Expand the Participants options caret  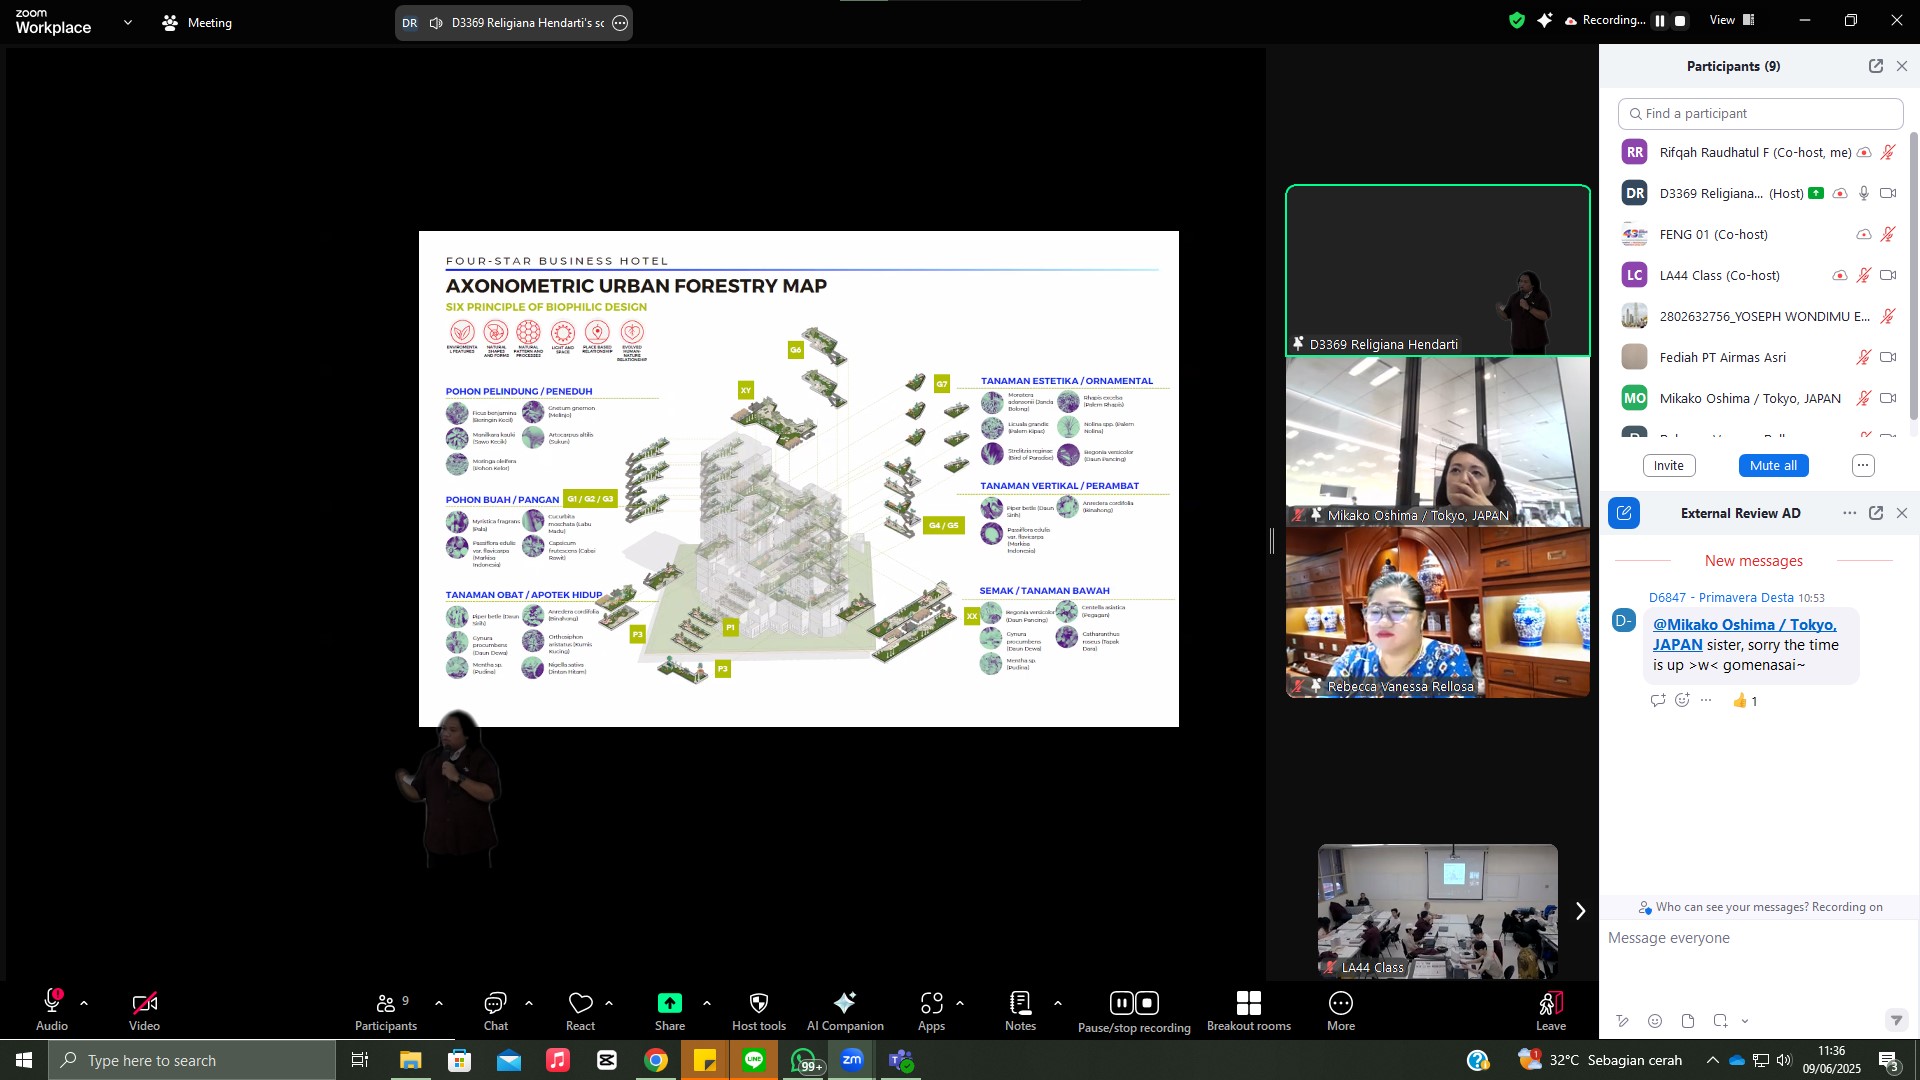tap(439, 1003)
